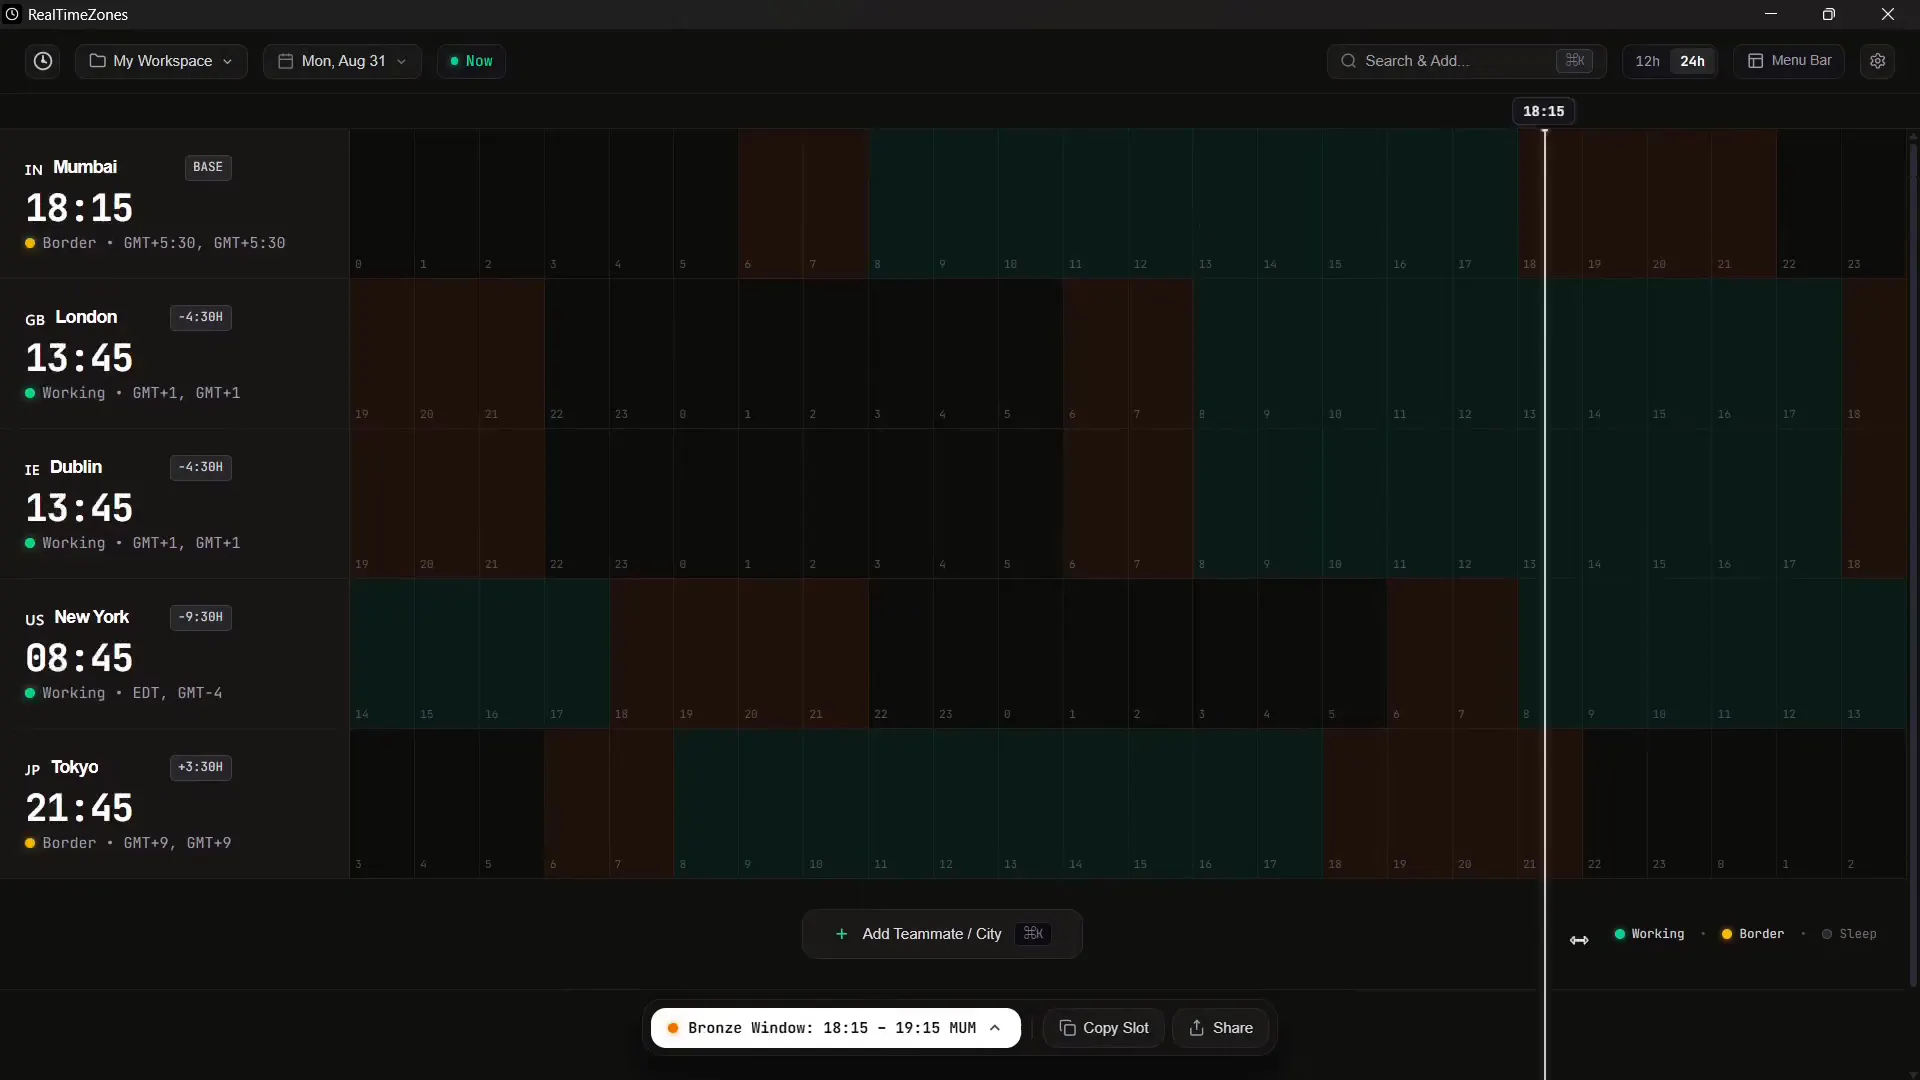
Task: Click the shortcut badge on Add Teammate
Action: point(1033,934)
